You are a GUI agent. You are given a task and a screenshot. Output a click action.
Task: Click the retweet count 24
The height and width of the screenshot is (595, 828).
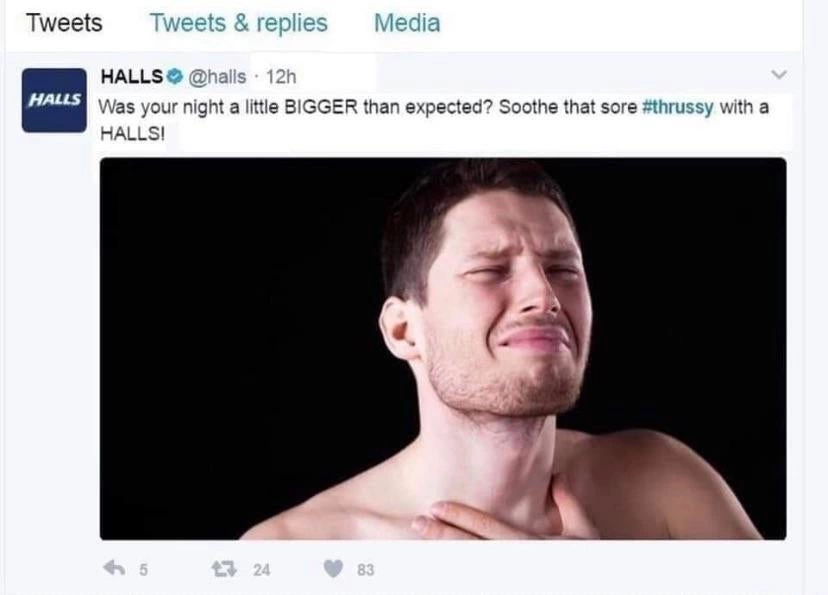261,570
